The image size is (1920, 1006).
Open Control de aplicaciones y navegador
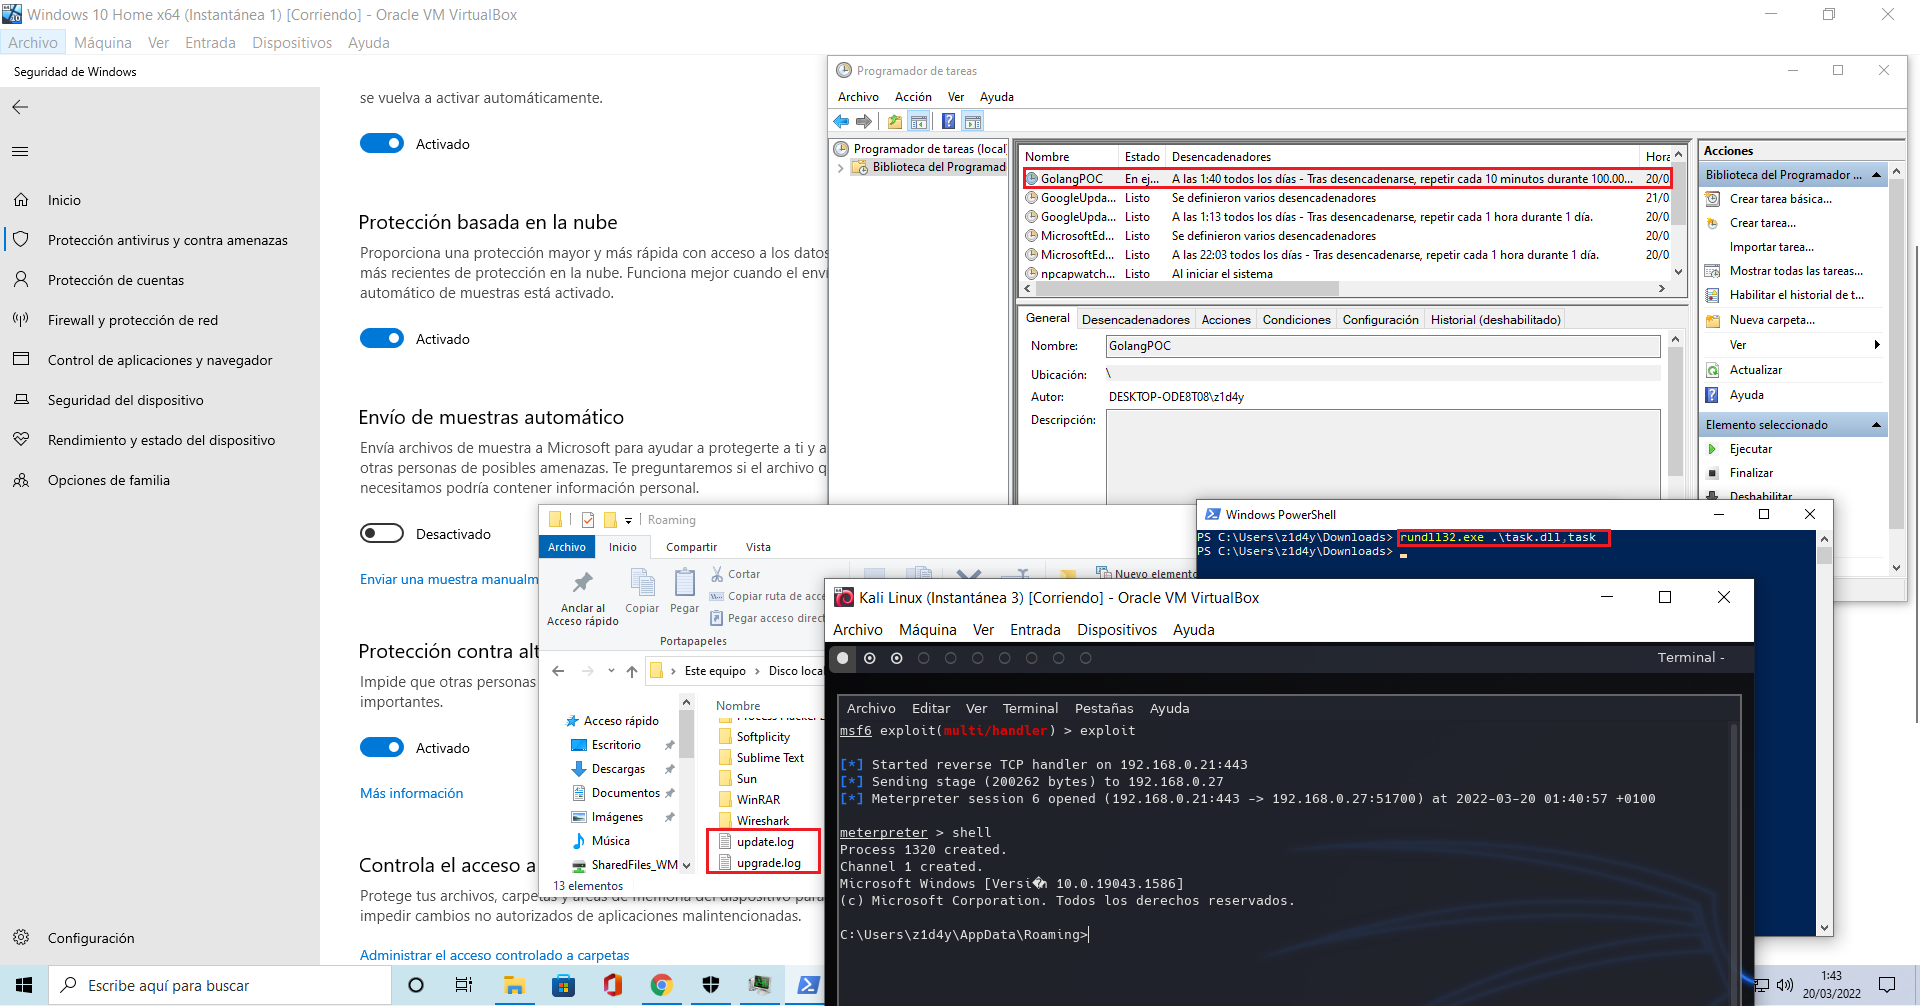coord(160,360)
